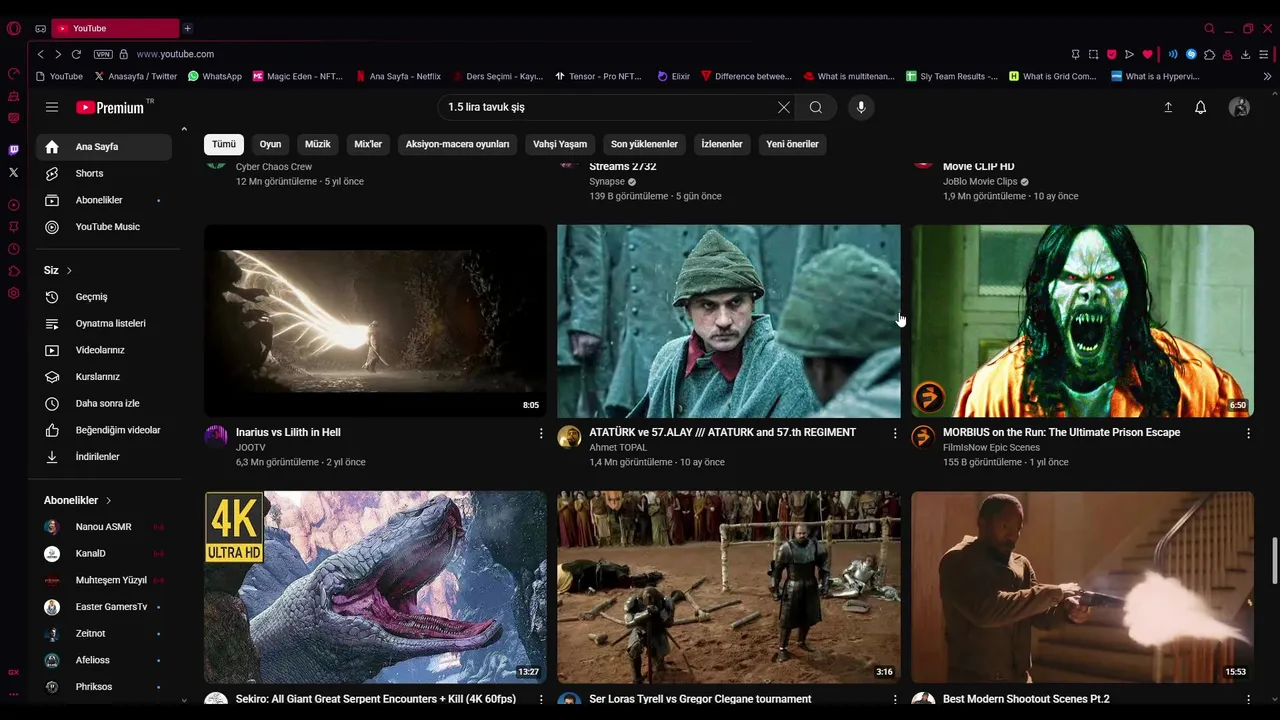Open İndirilenler in the sidebar
The image size is (1280, 720).
coord(104,457)
